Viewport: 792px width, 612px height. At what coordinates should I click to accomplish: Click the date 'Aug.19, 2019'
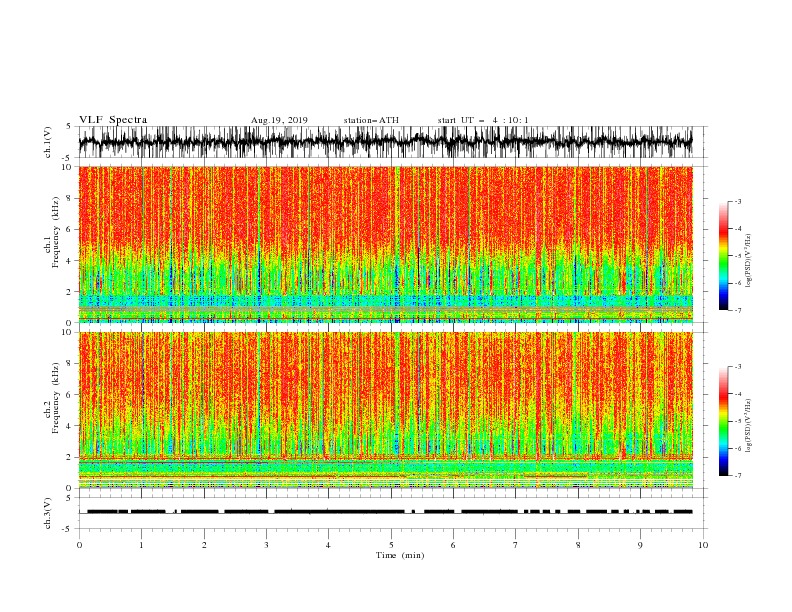279,120
